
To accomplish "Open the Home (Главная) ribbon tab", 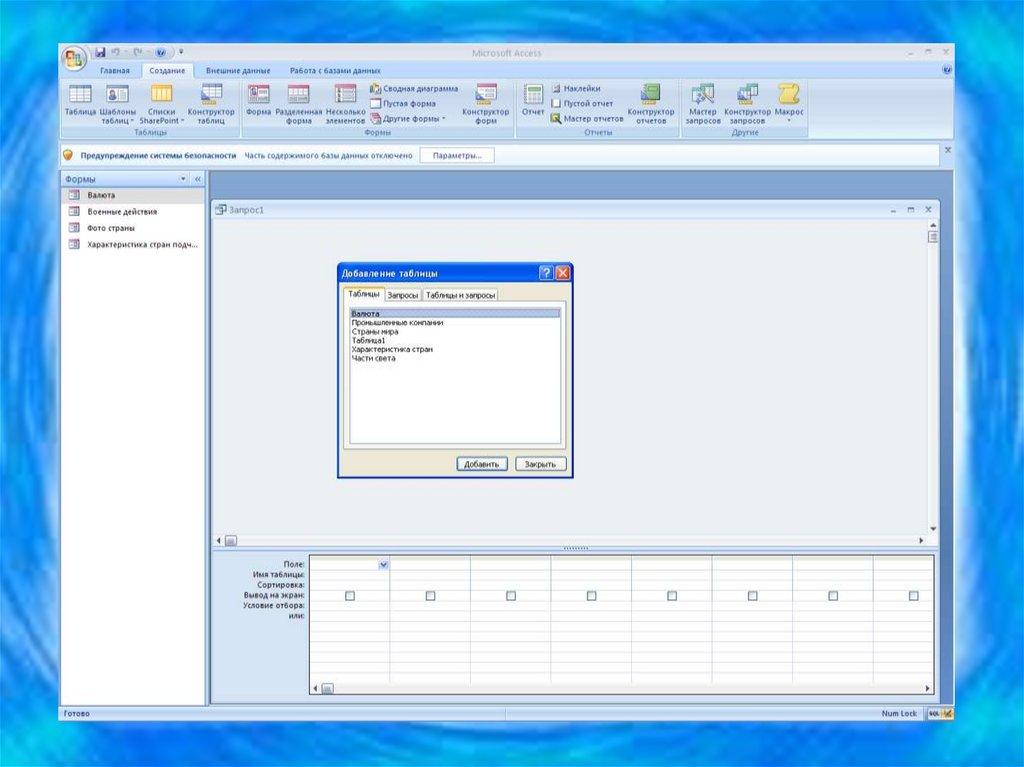I will tap(114, 71).
